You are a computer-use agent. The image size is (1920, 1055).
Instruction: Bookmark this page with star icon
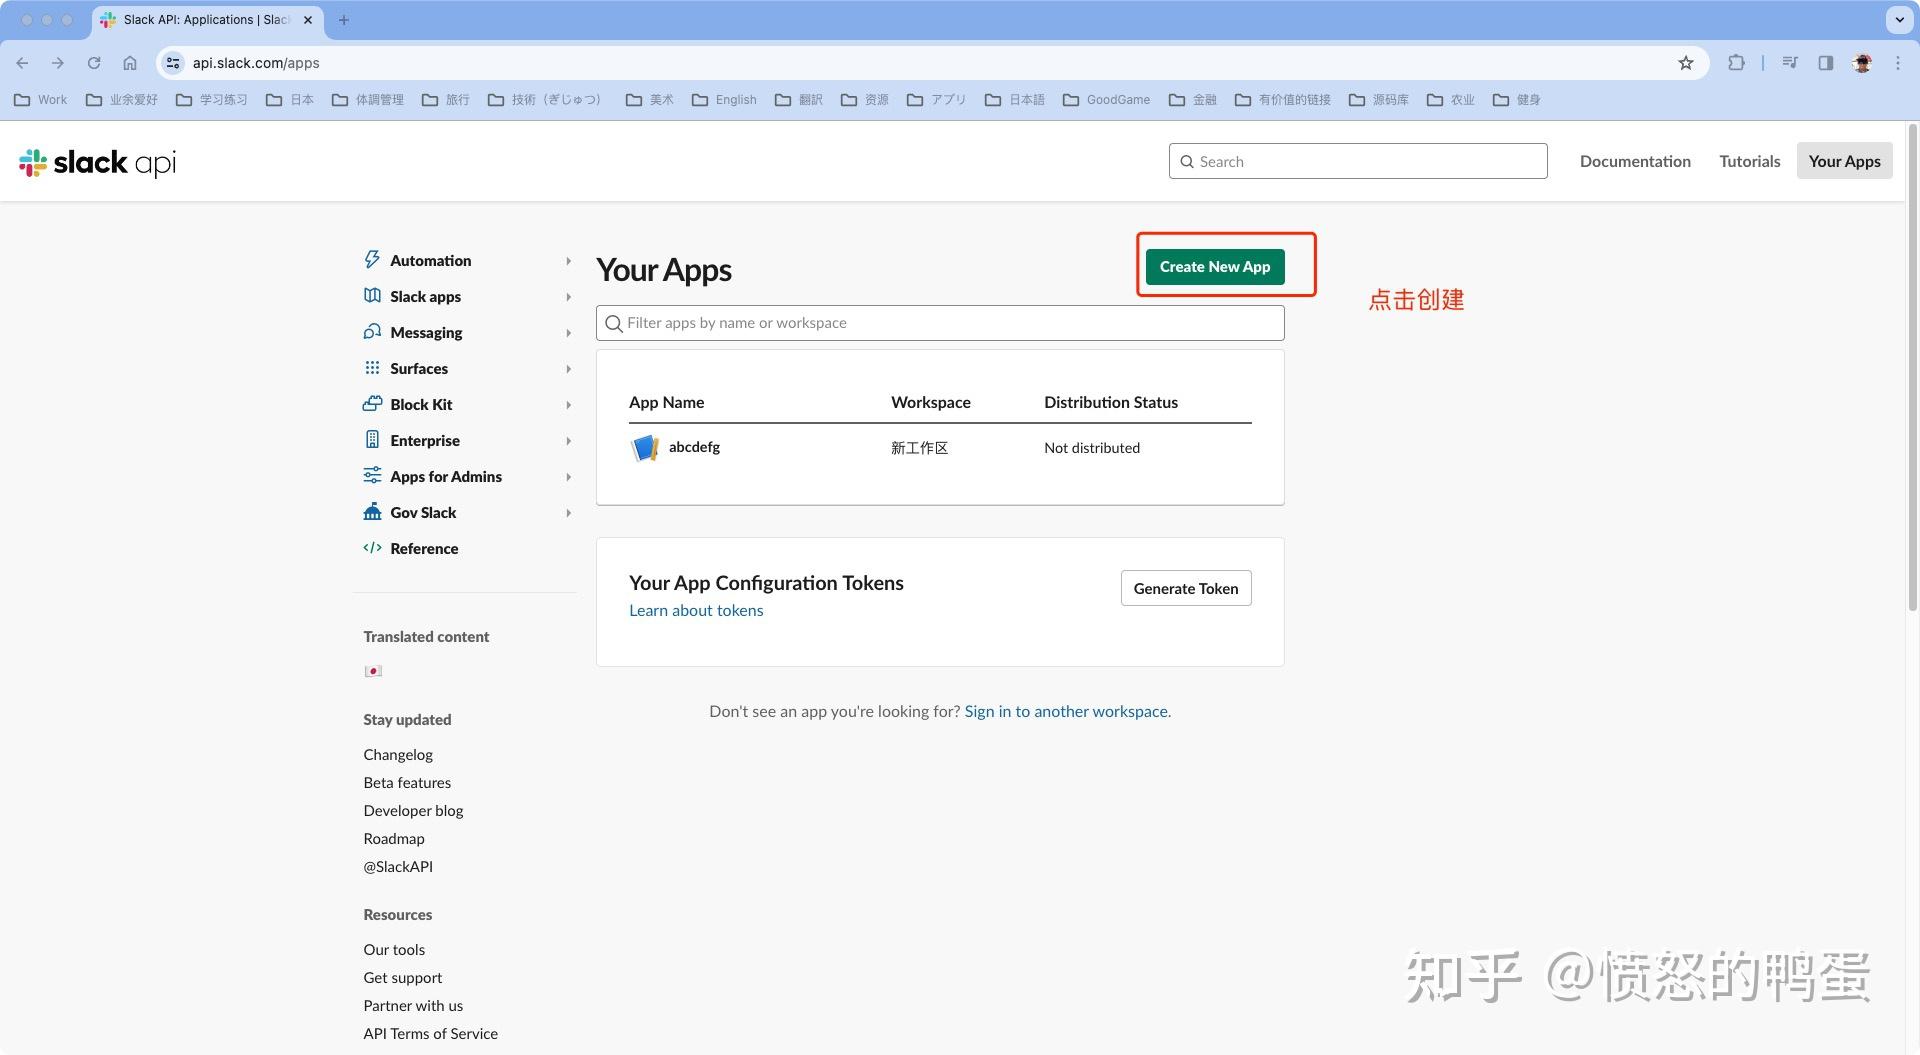(1686, 63)
